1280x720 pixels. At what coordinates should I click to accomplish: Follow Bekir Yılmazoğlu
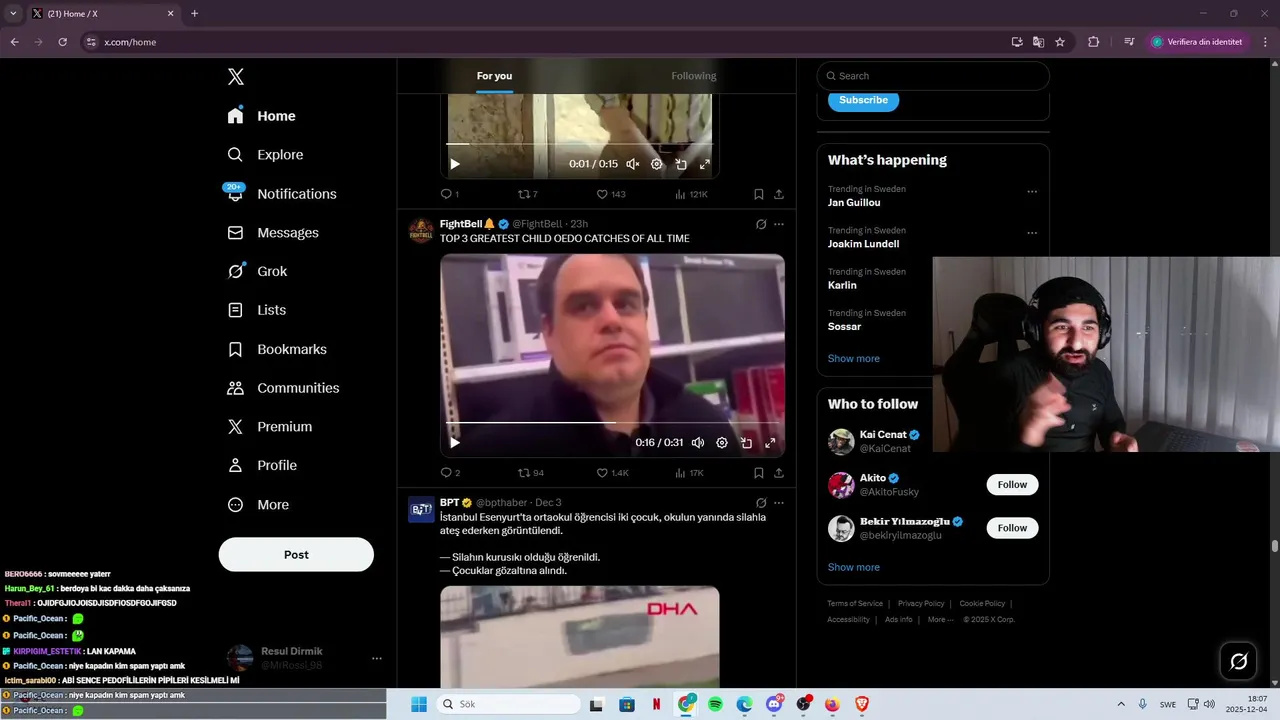pos(1012,528)
